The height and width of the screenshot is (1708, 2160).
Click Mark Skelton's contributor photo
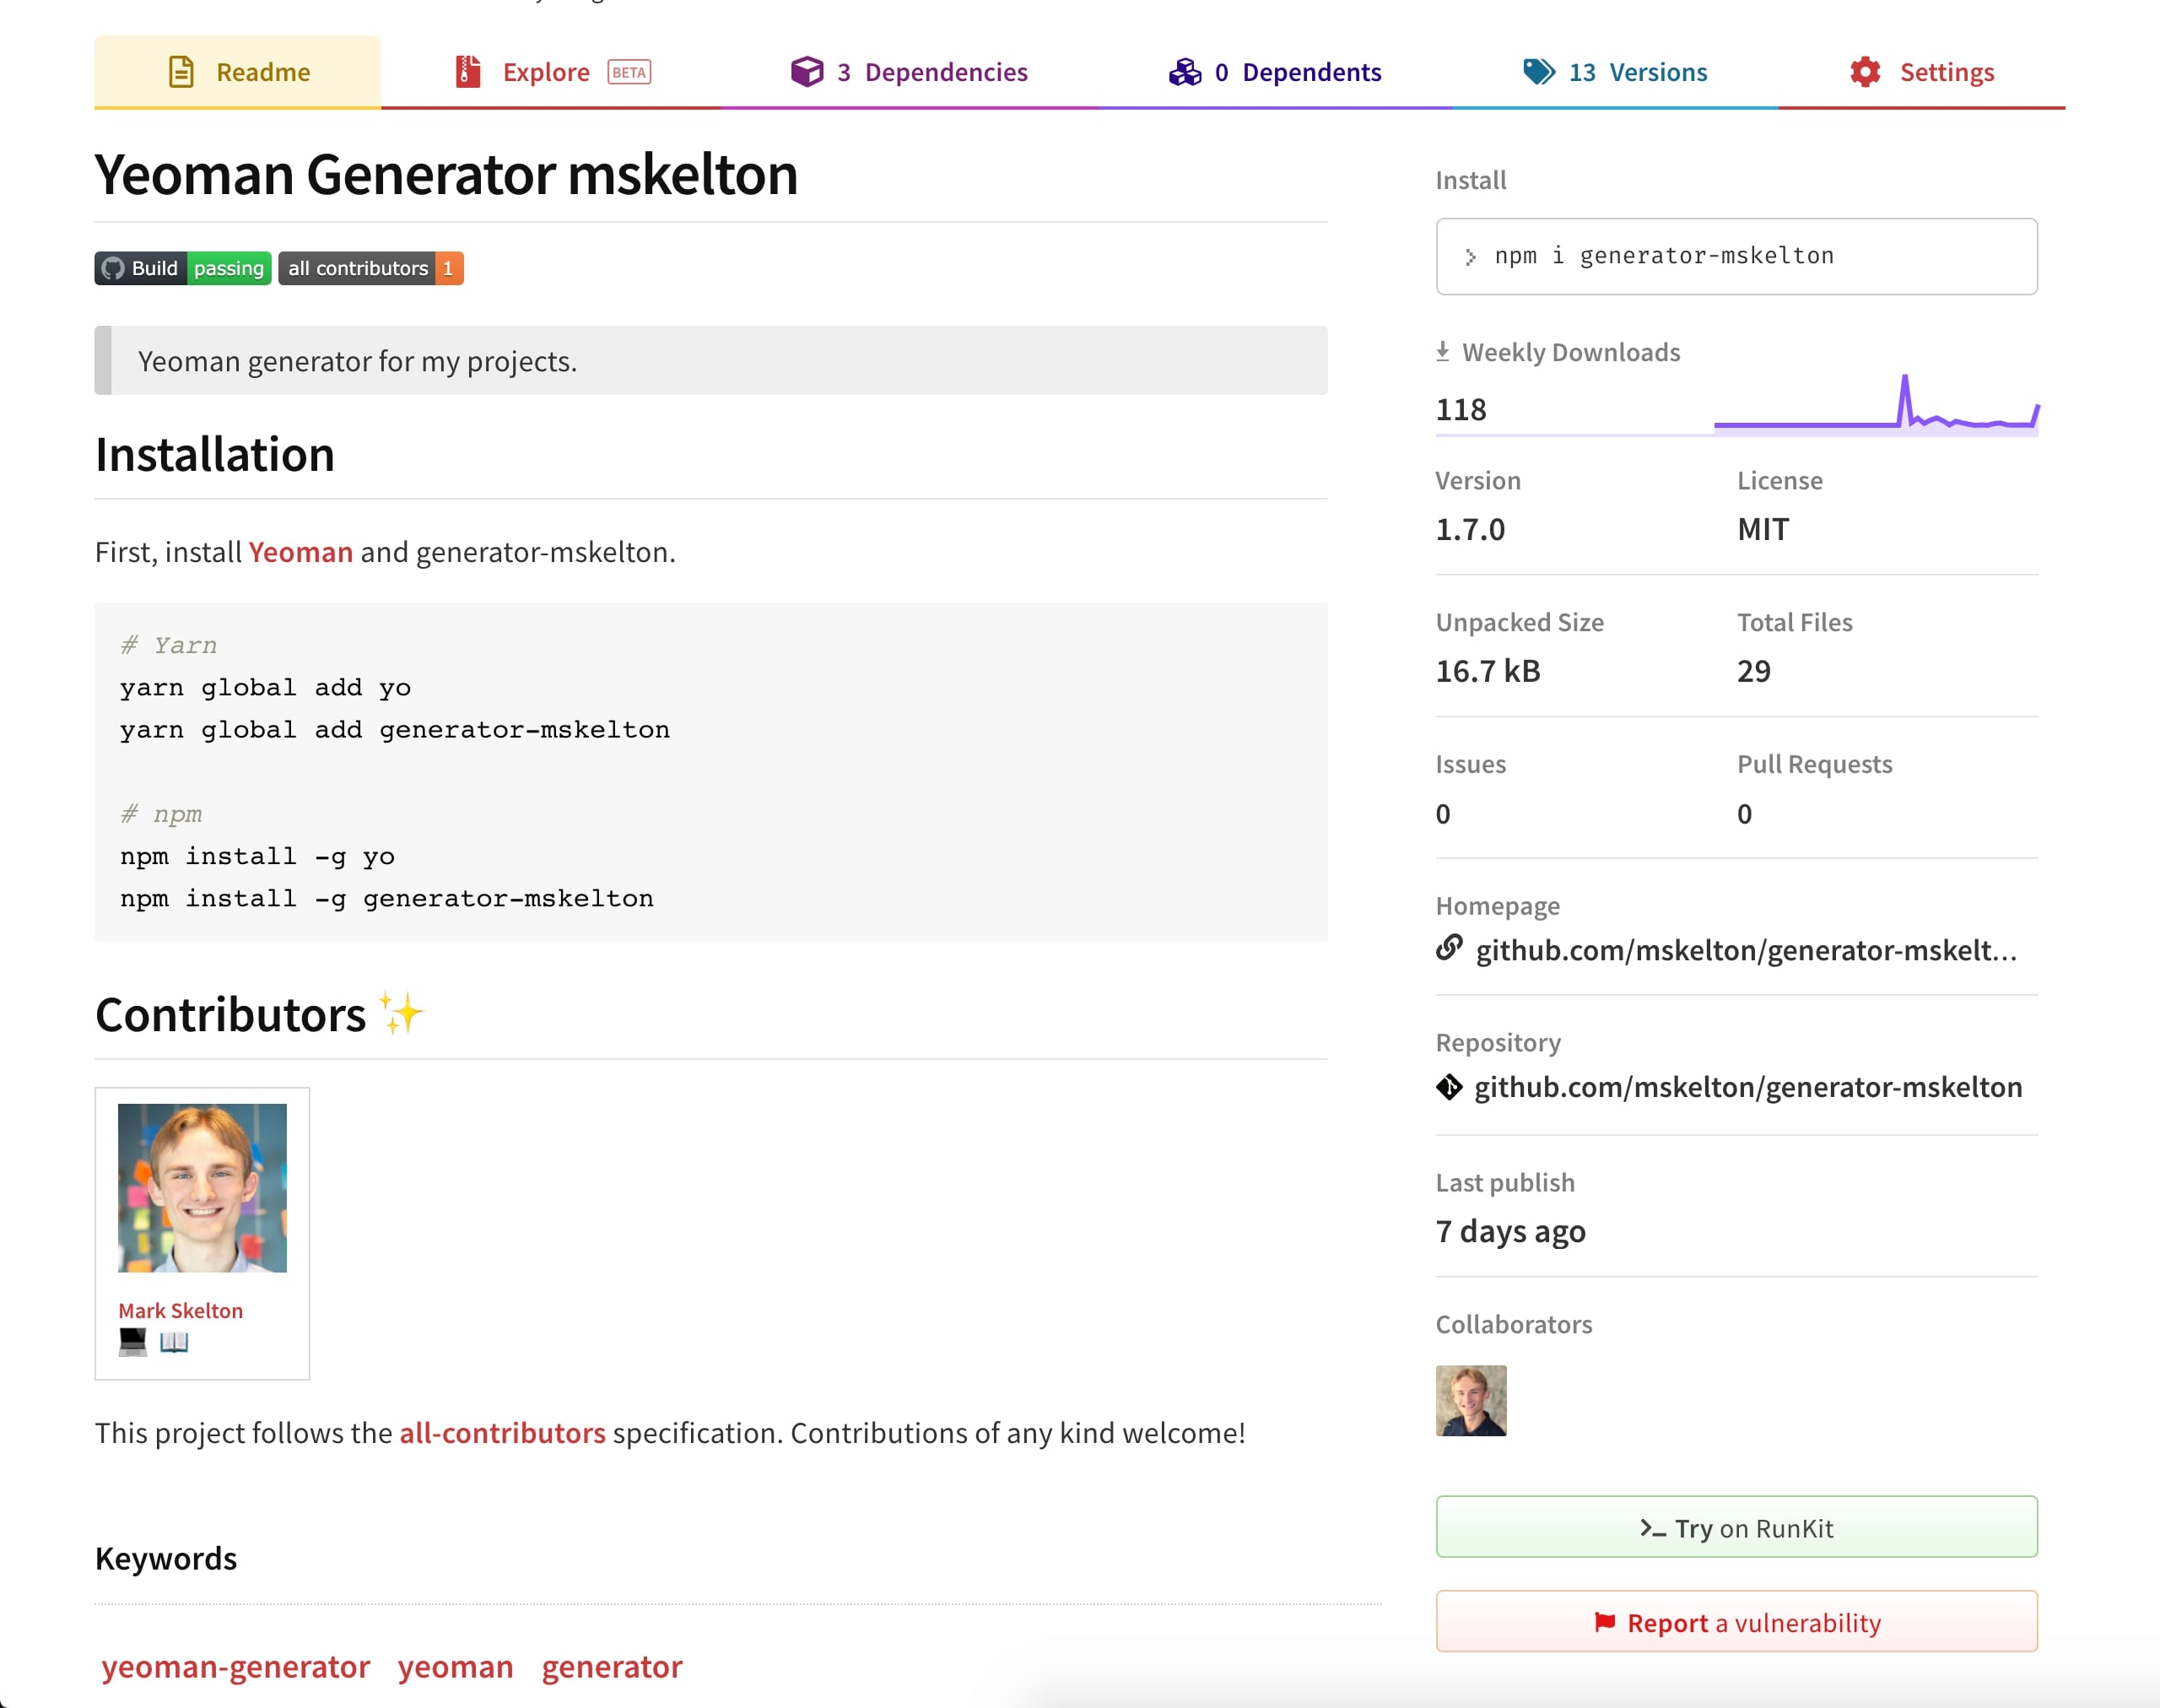click(202, 1188)
